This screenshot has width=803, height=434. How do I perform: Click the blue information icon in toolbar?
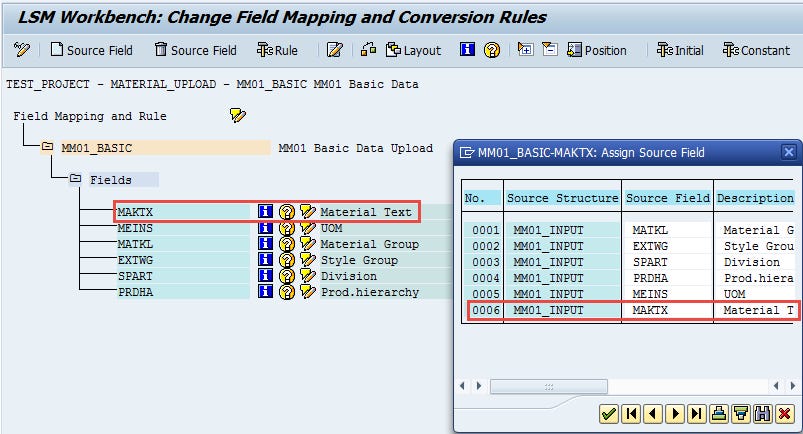pyautogui.click(x=467, y=49)
